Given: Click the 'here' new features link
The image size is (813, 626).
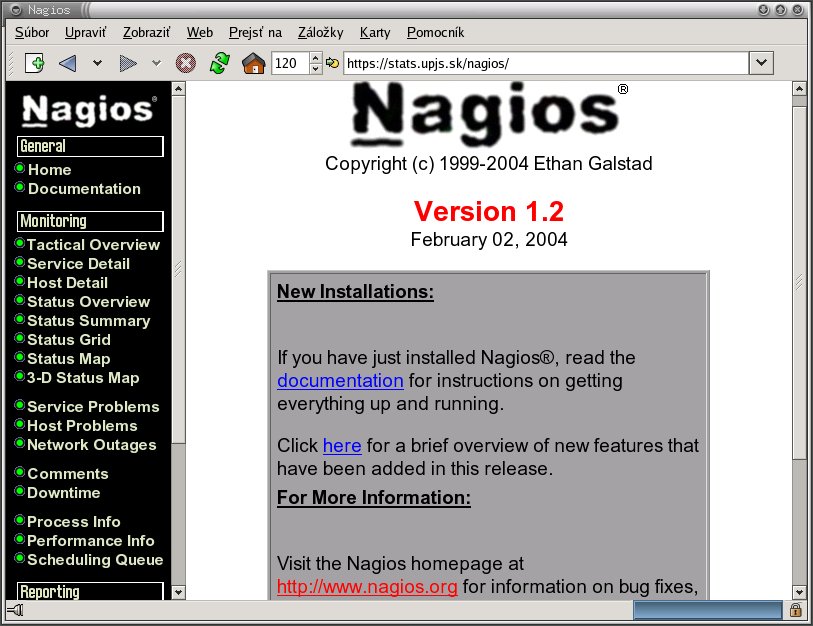Looking at the screenshot, I should 342,446.
